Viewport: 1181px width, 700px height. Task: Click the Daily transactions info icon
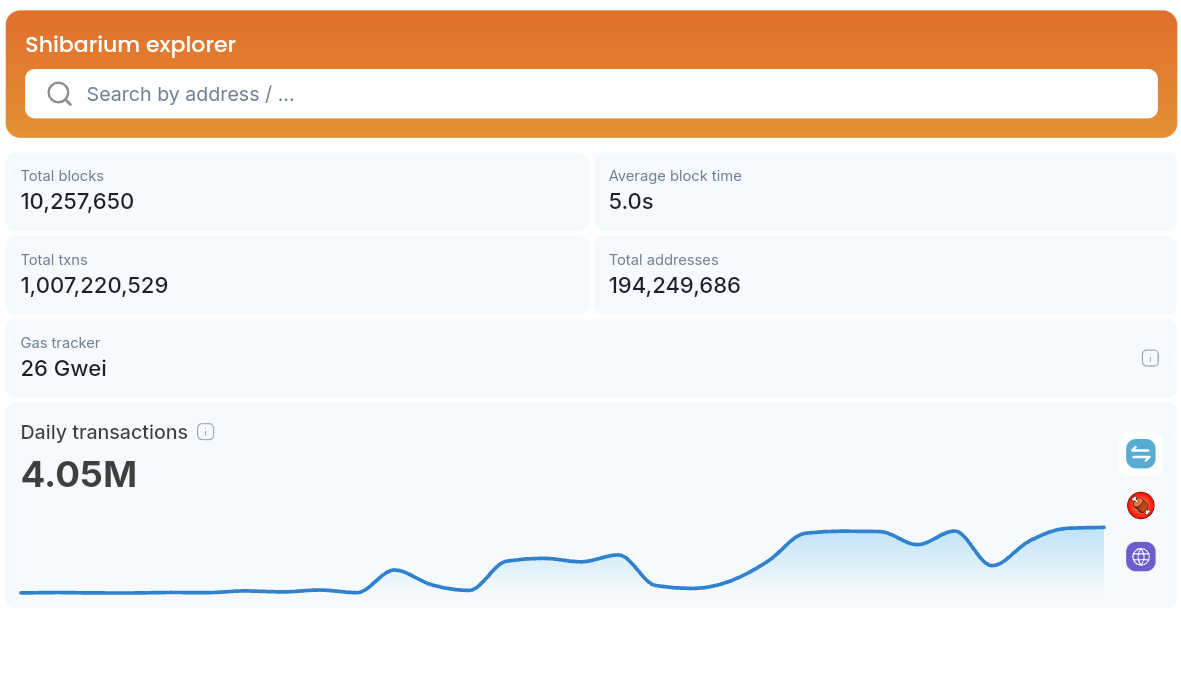[206, 431]
